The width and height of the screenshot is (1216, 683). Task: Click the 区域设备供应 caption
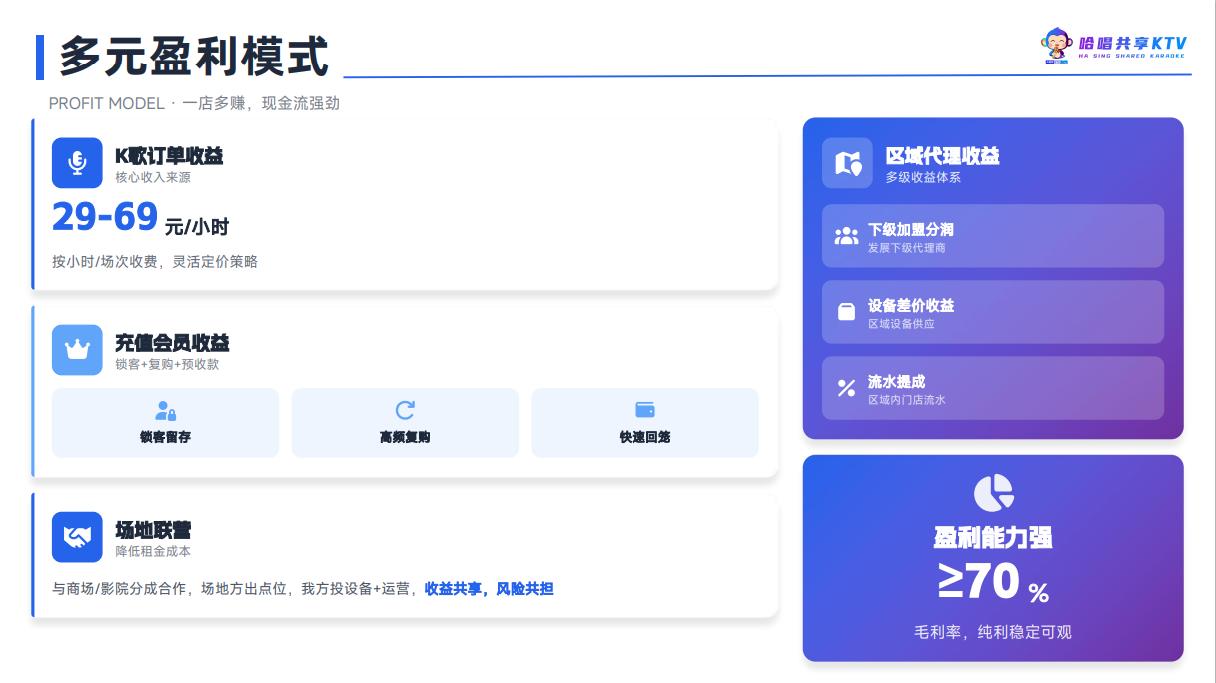pyautogui.click(x=901, y=323)
